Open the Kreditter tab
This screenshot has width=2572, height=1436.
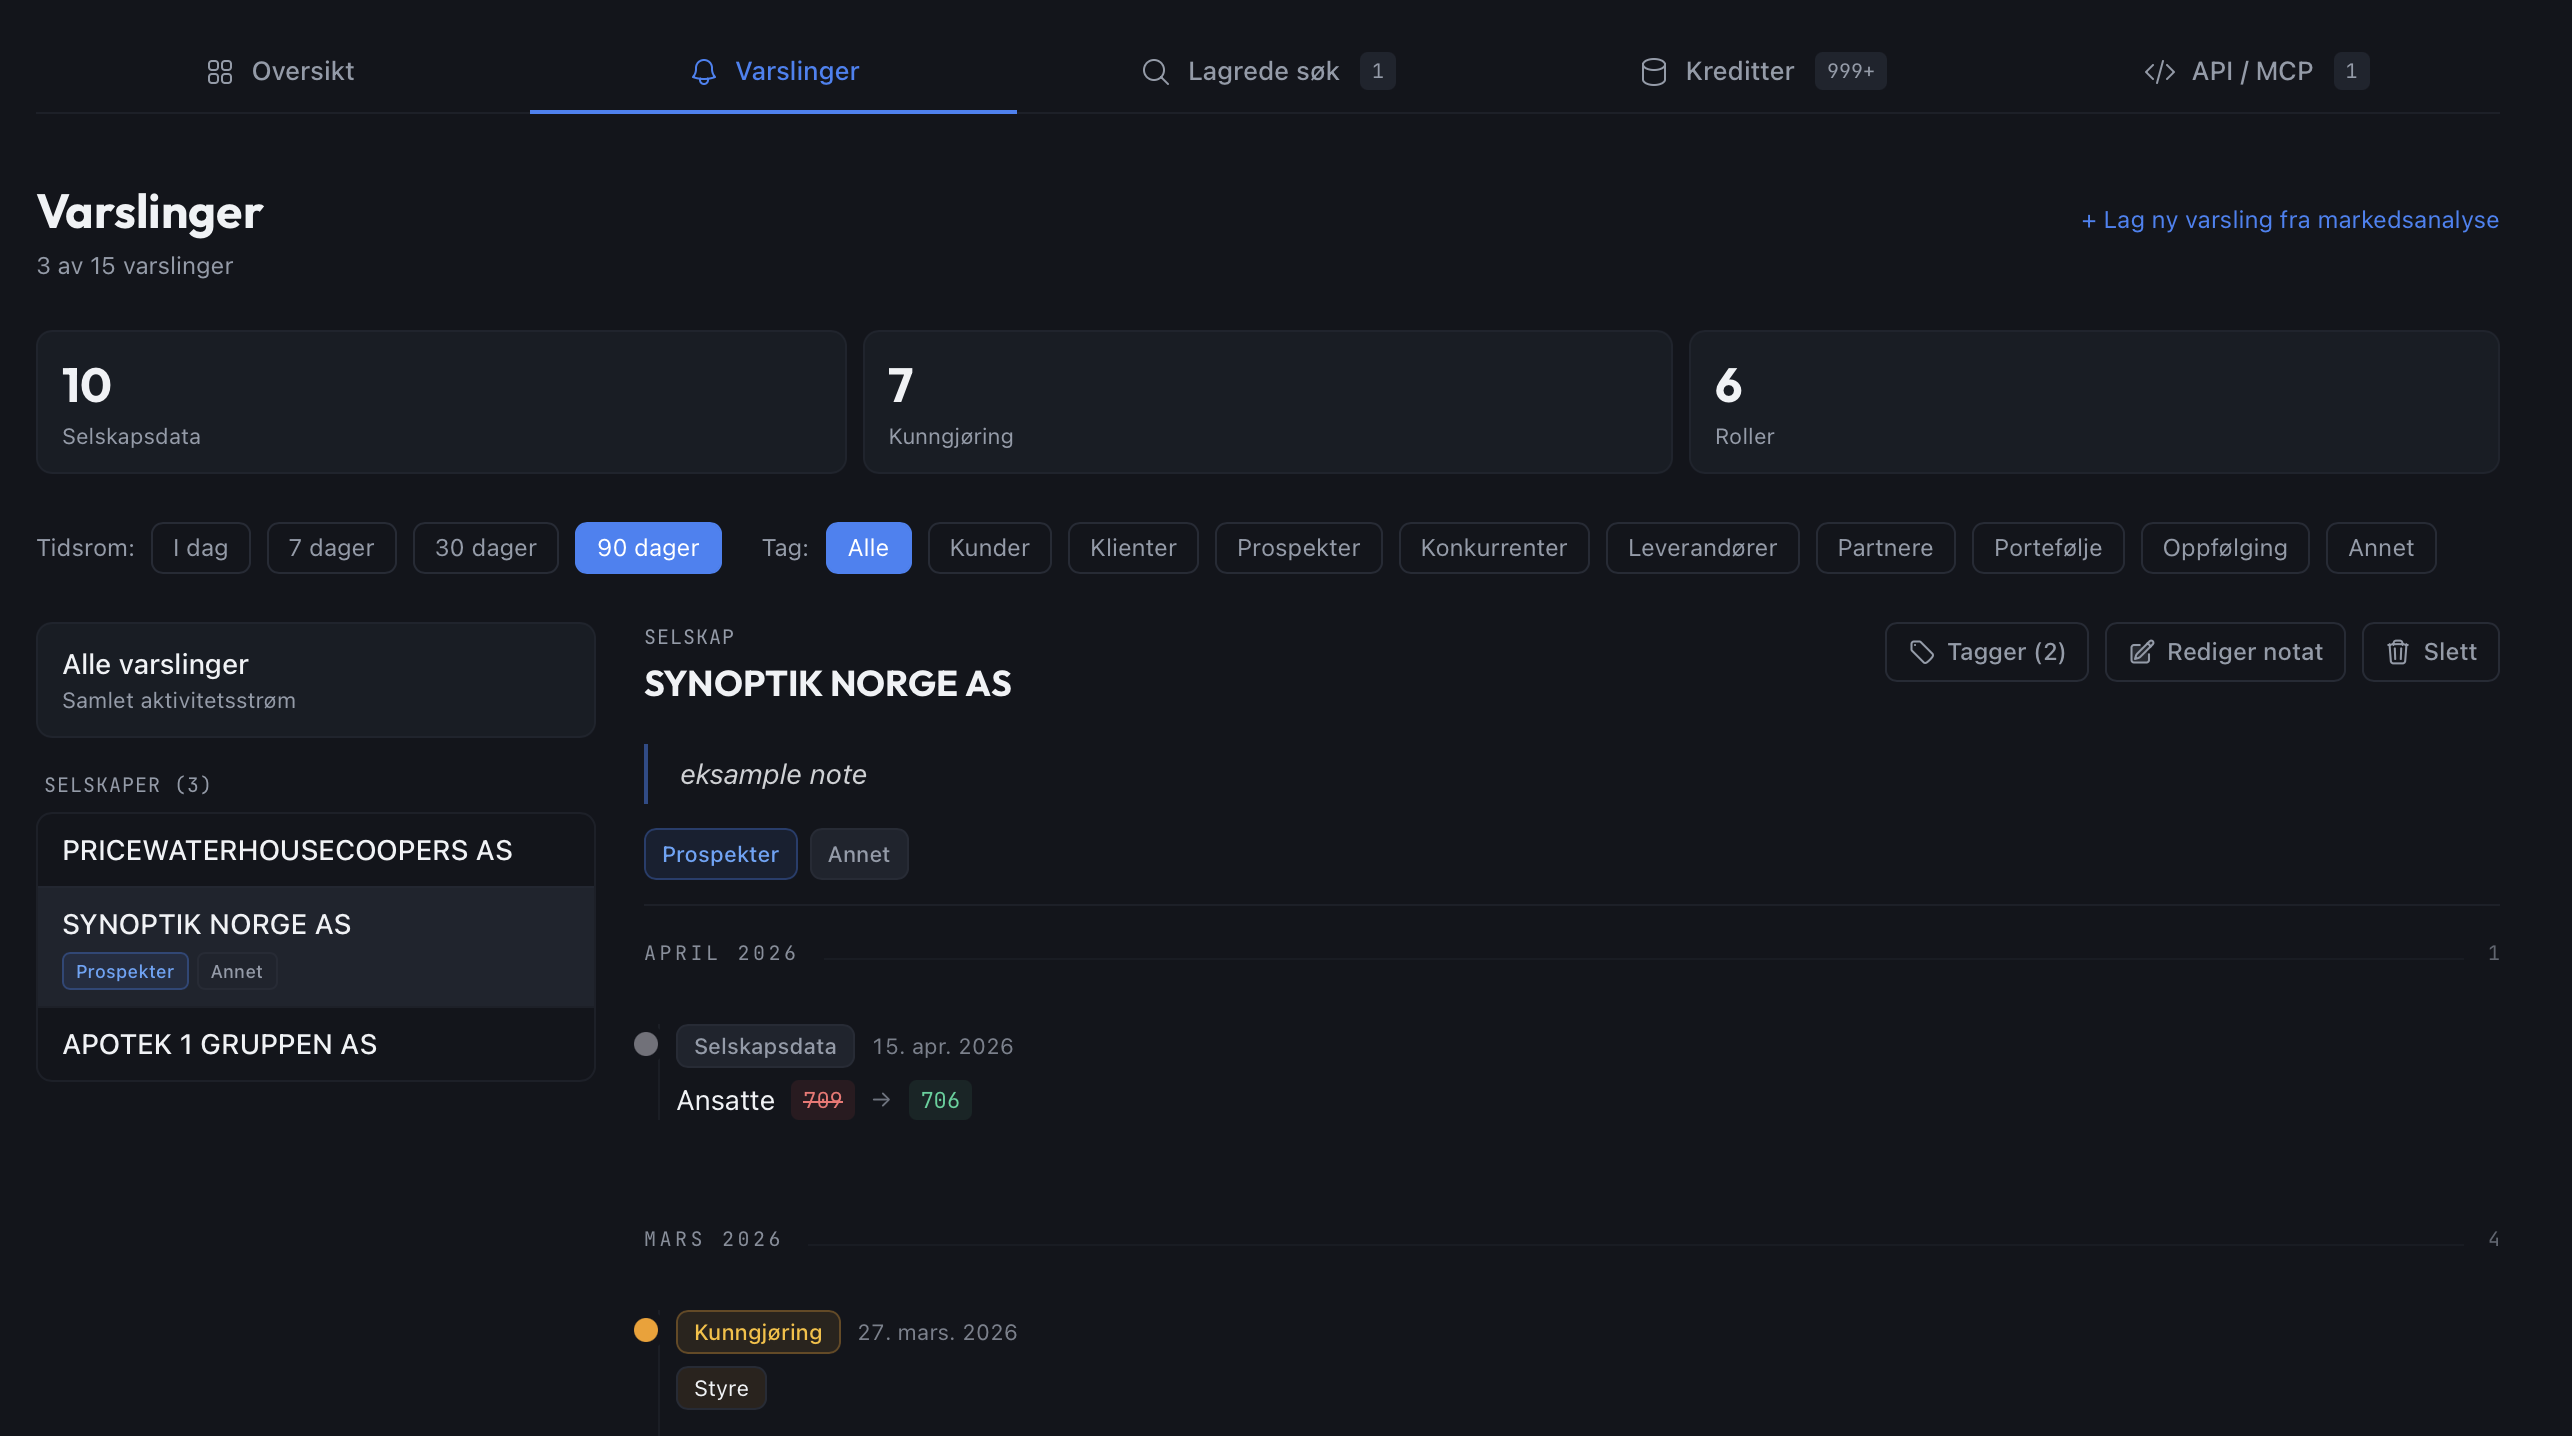click(1763, 71)
